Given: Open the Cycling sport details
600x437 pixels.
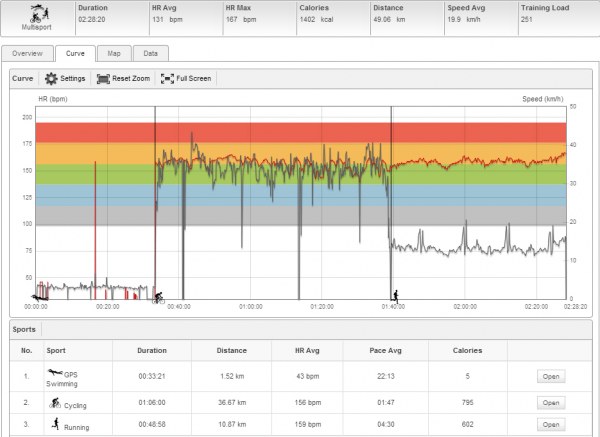Looking at the screenshot, I should pyautogui.click(x=551, y=403).
